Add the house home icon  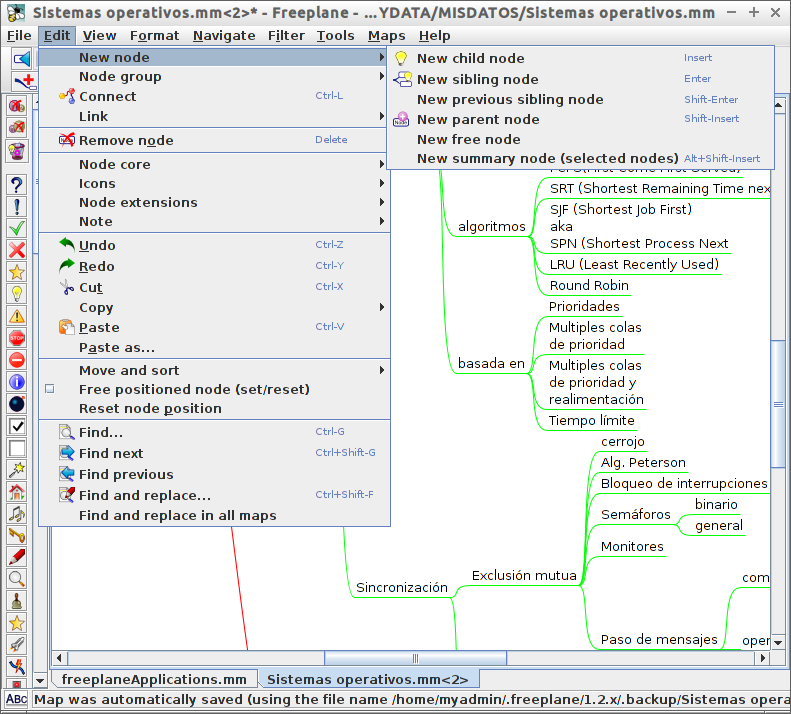[17, 491]
